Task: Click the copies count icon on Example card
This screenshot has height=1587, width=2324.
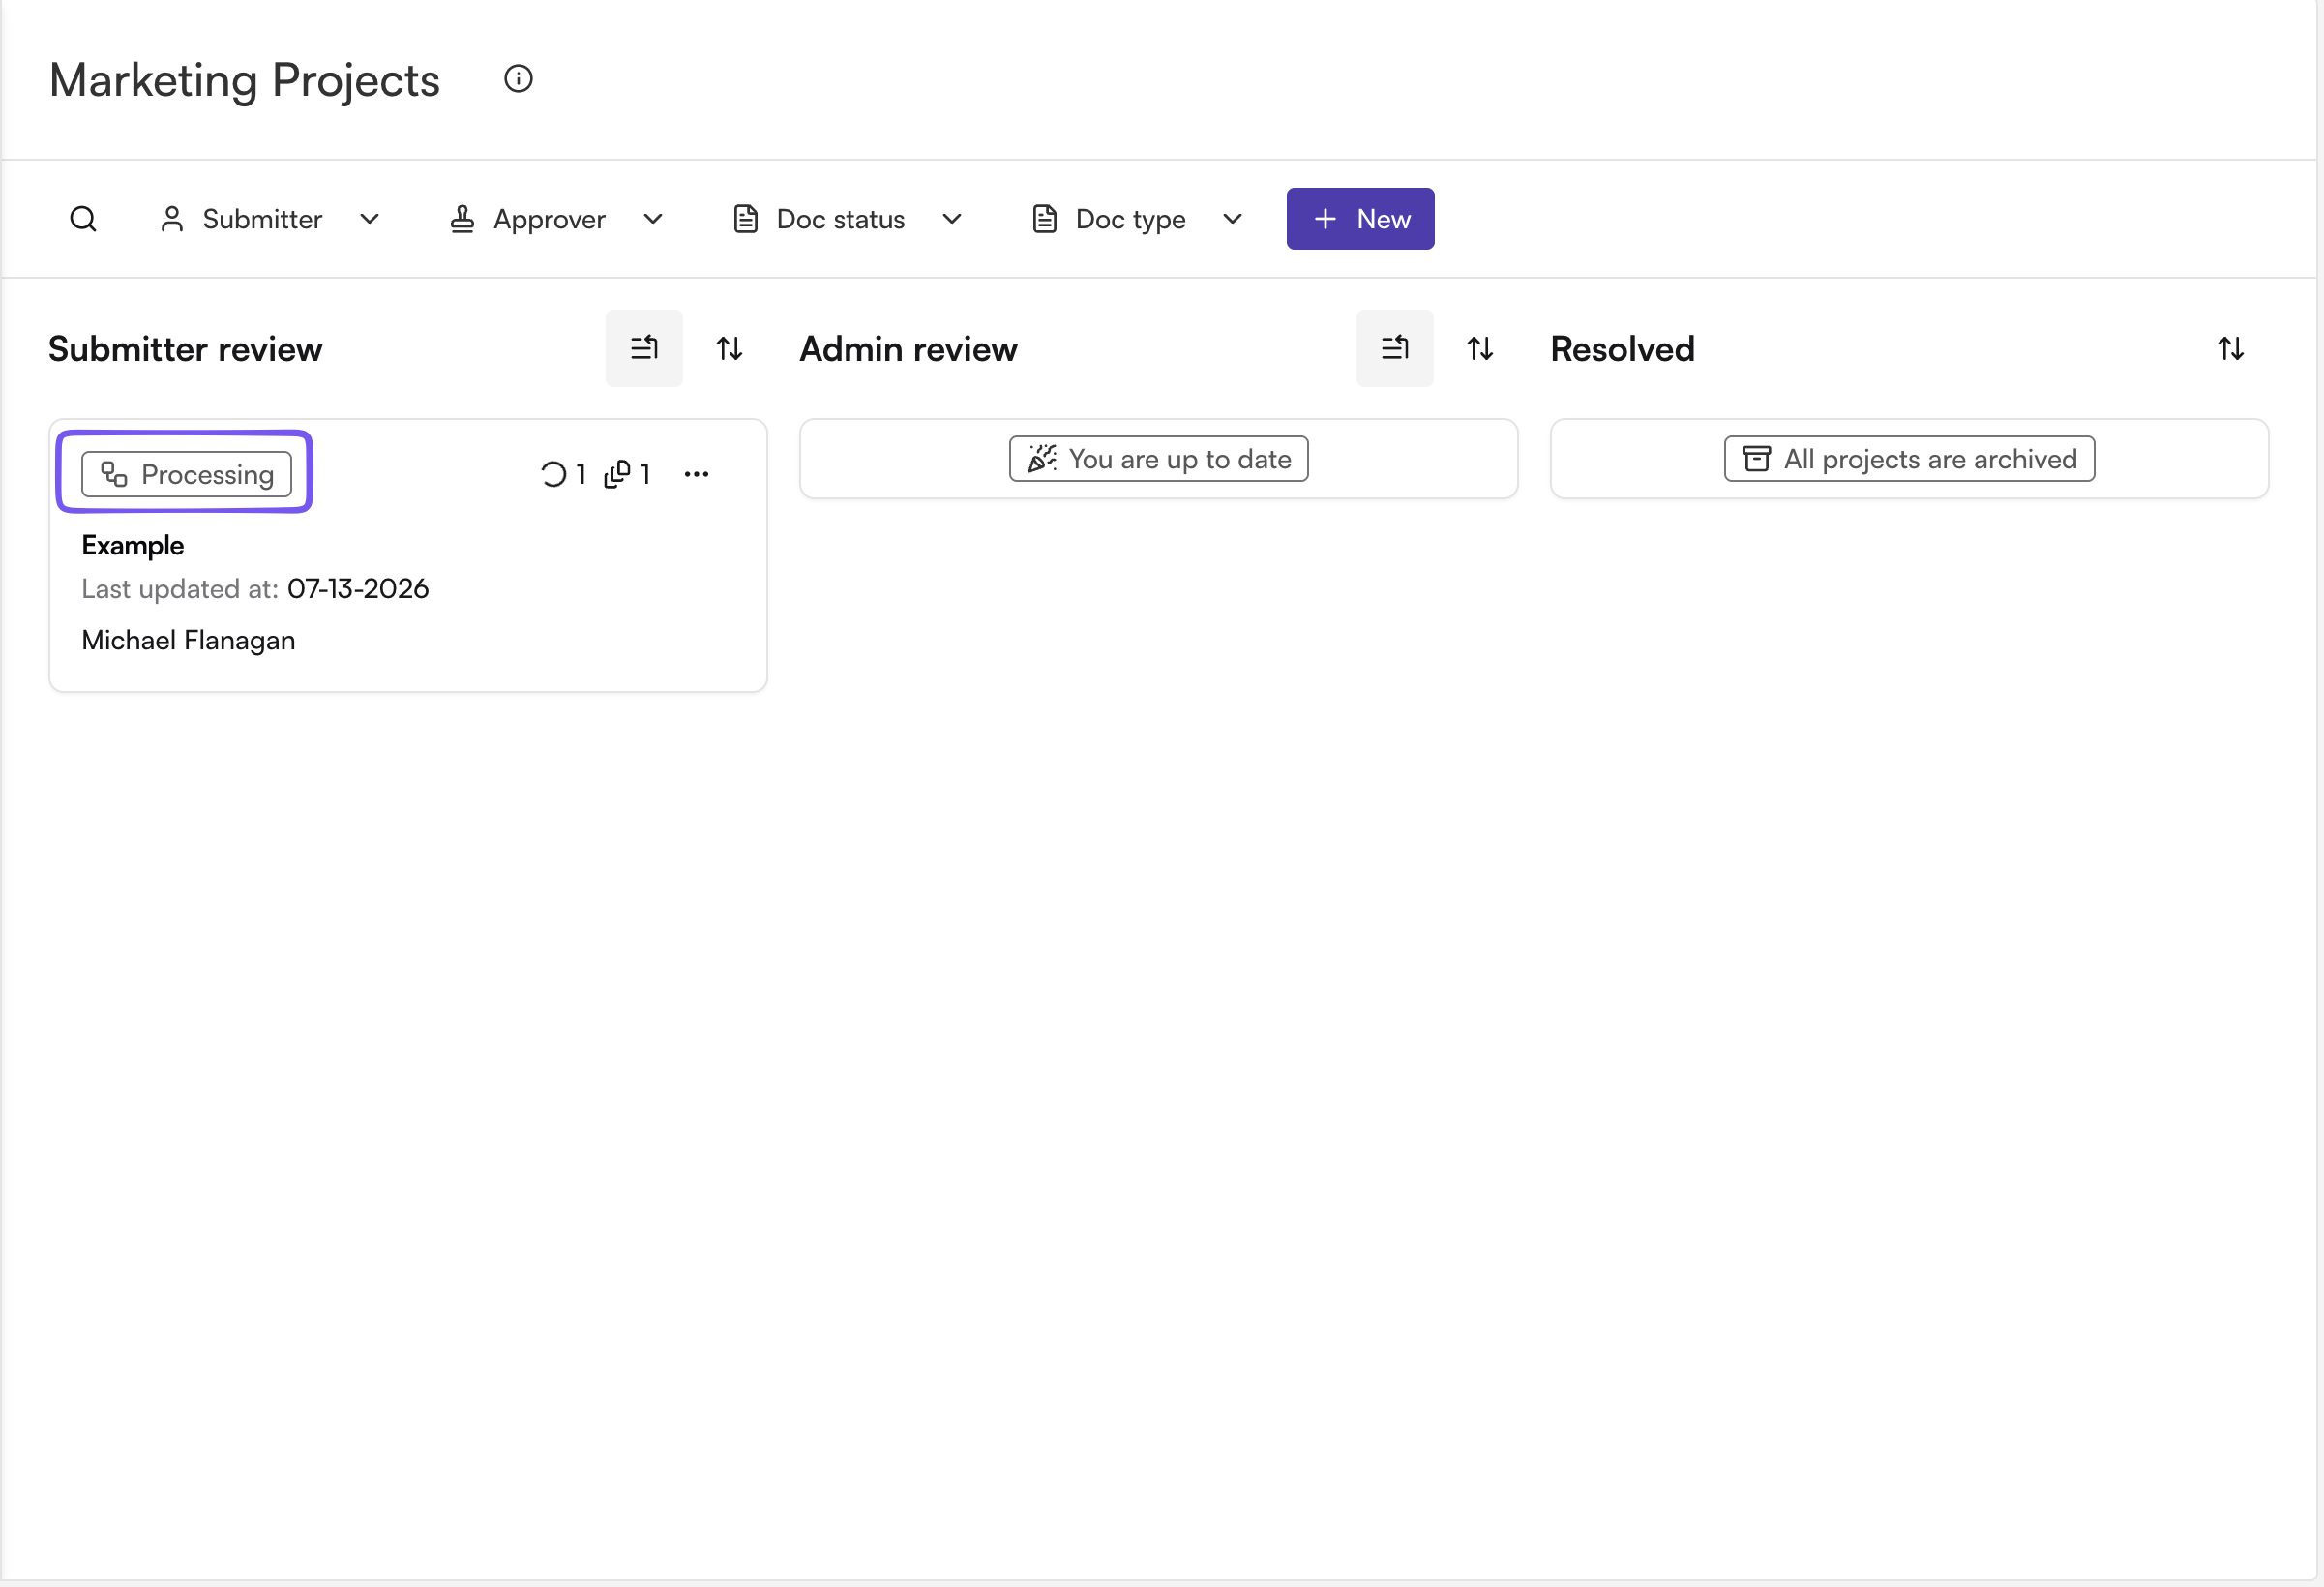Action: (618, 474)
